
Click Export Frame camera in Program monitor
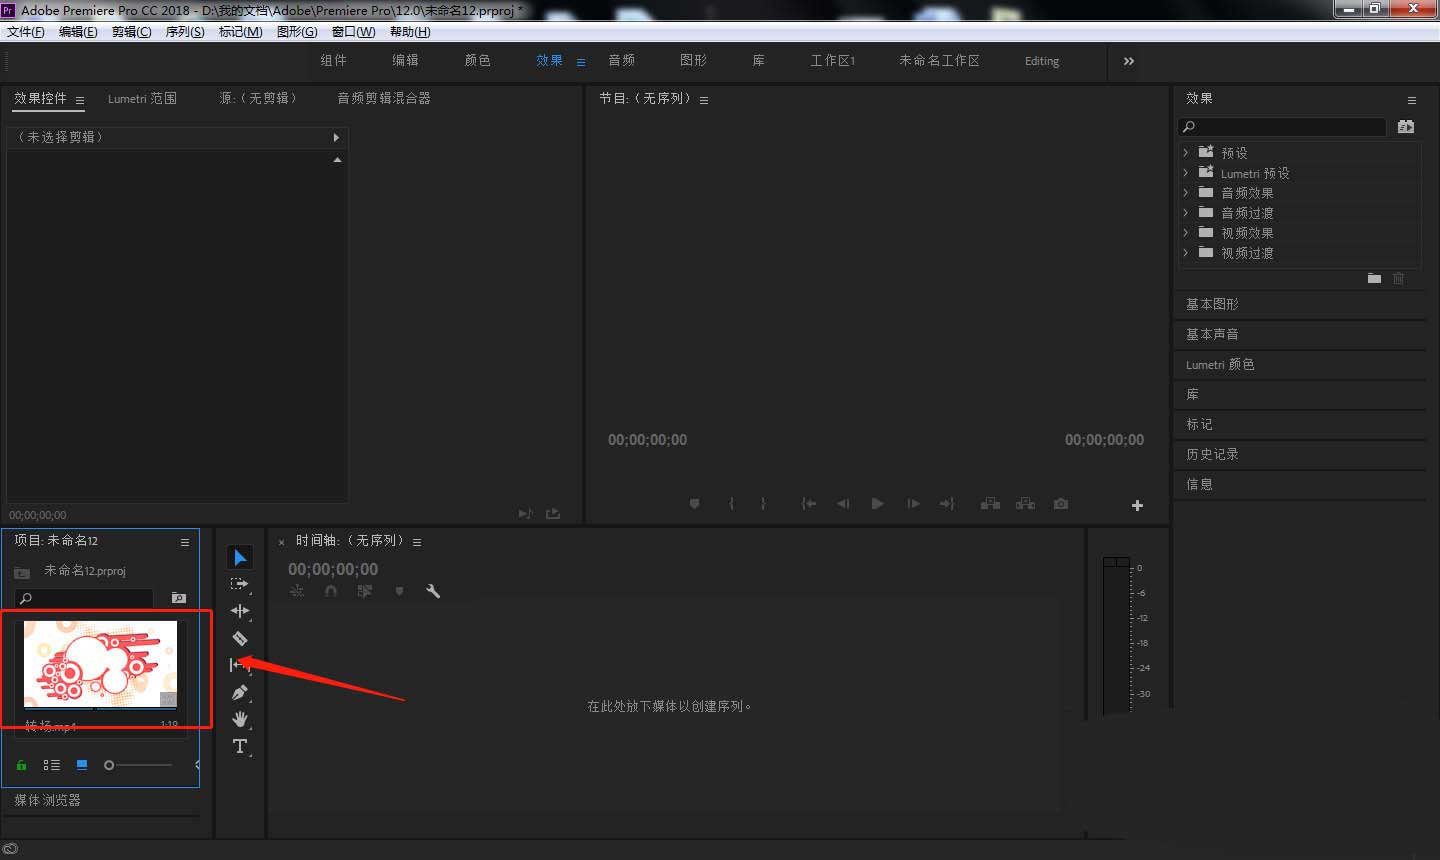1061,504
